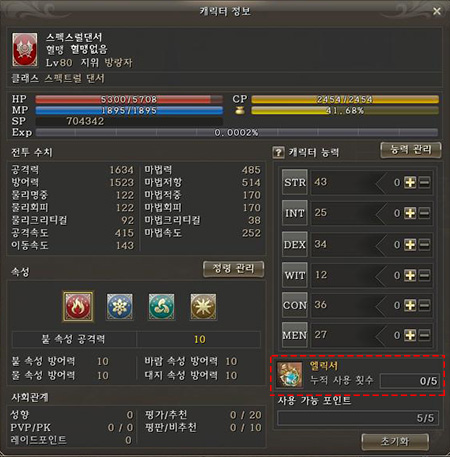
Task: Select the brown earth attribute icon
Action: [x=203, y=307]
